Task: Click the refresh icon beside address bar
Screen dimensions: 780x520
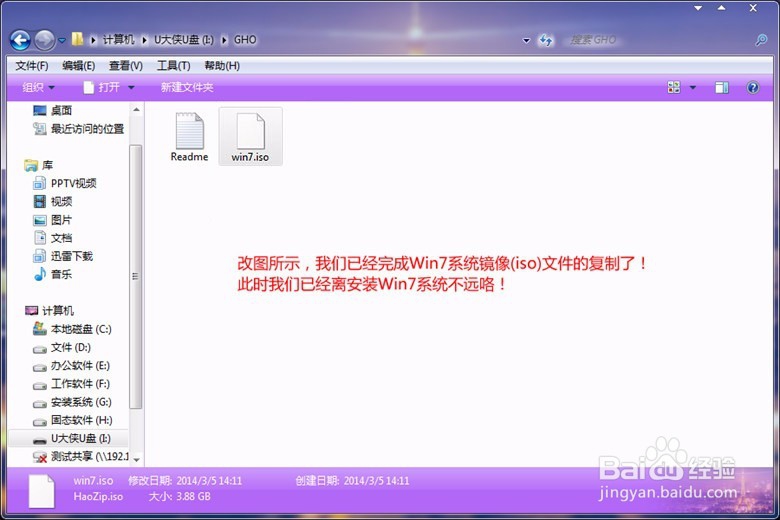Action: [546, 40]
